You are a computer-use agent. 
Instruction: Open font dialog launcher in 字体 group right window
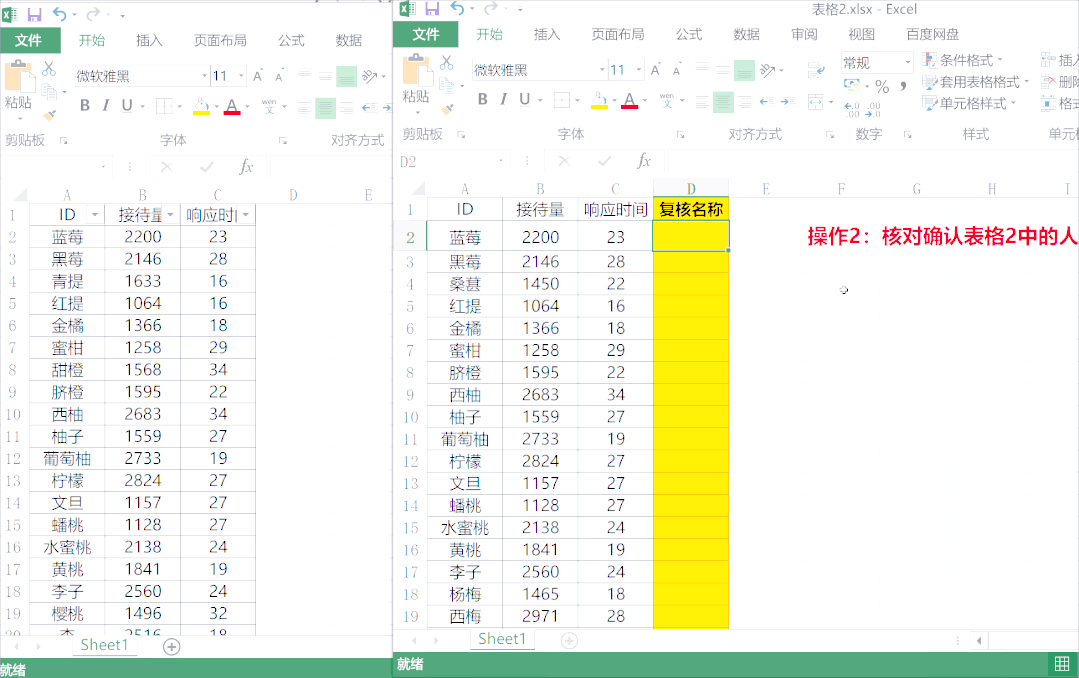(x=680, y=135)
